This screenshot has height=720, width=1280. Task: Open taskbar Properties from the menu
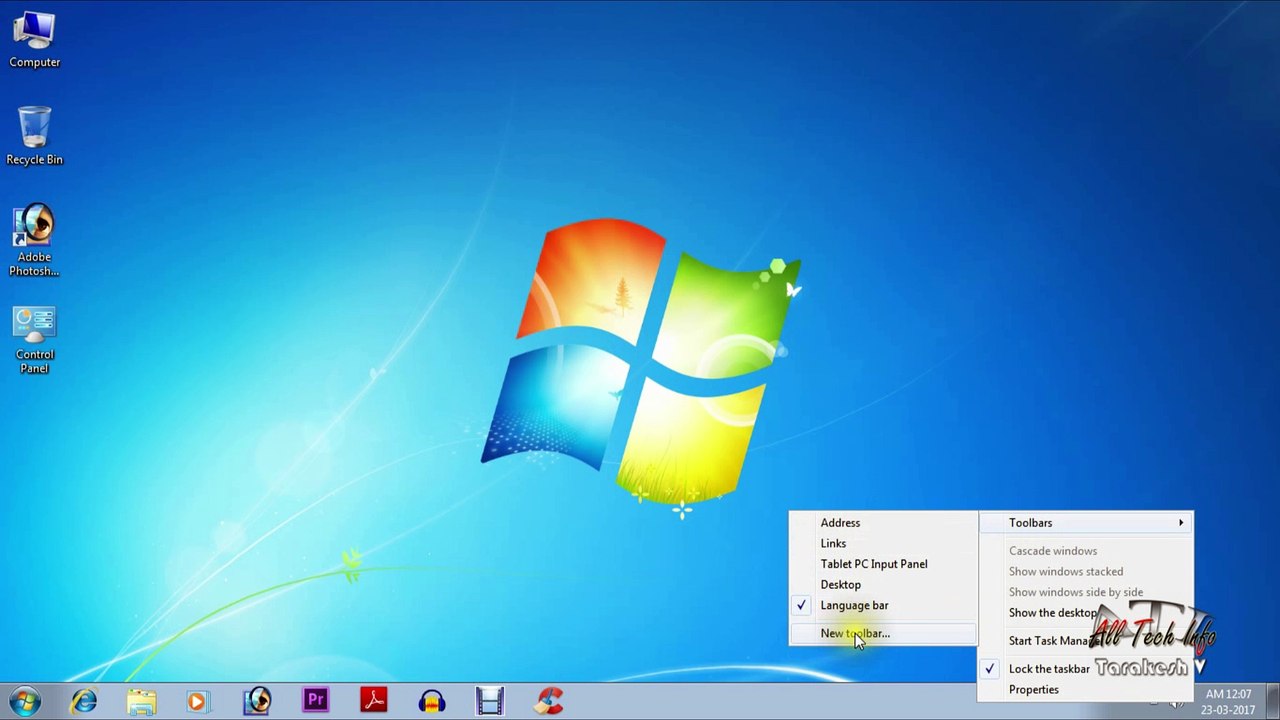tap(1086, 690)
